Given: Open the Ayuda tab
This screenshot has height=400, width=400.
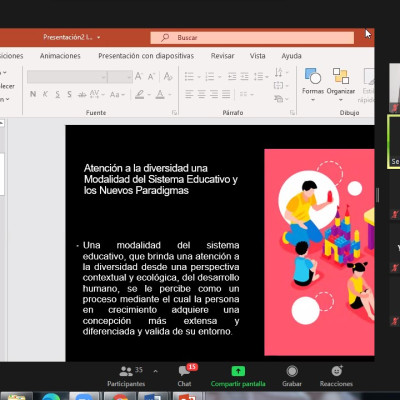Looking at the screenshot, I should pyautogui.click(x=291, y=56).
